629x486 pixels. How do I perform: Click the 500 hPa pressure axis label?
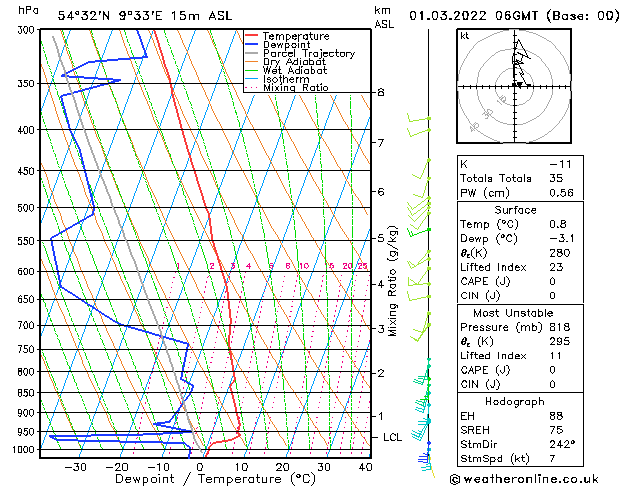26,208
